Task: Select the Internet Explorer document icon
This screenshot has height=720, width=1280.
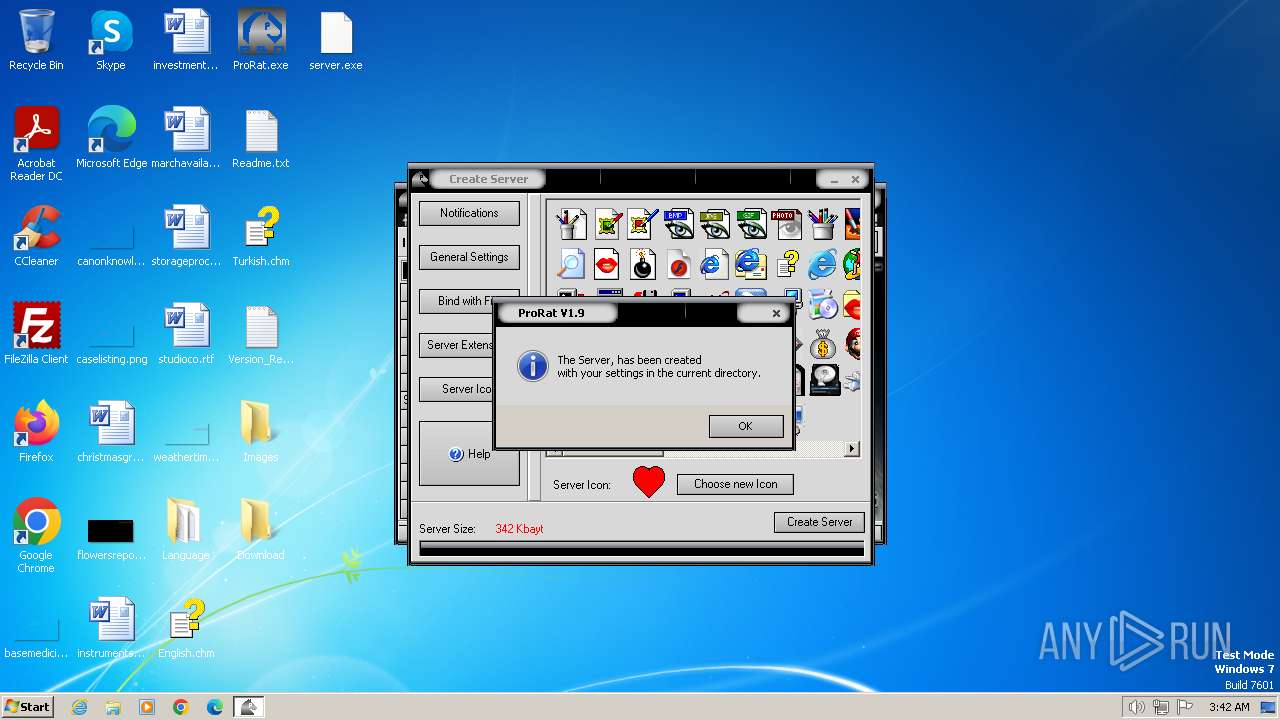Action: 715,264
